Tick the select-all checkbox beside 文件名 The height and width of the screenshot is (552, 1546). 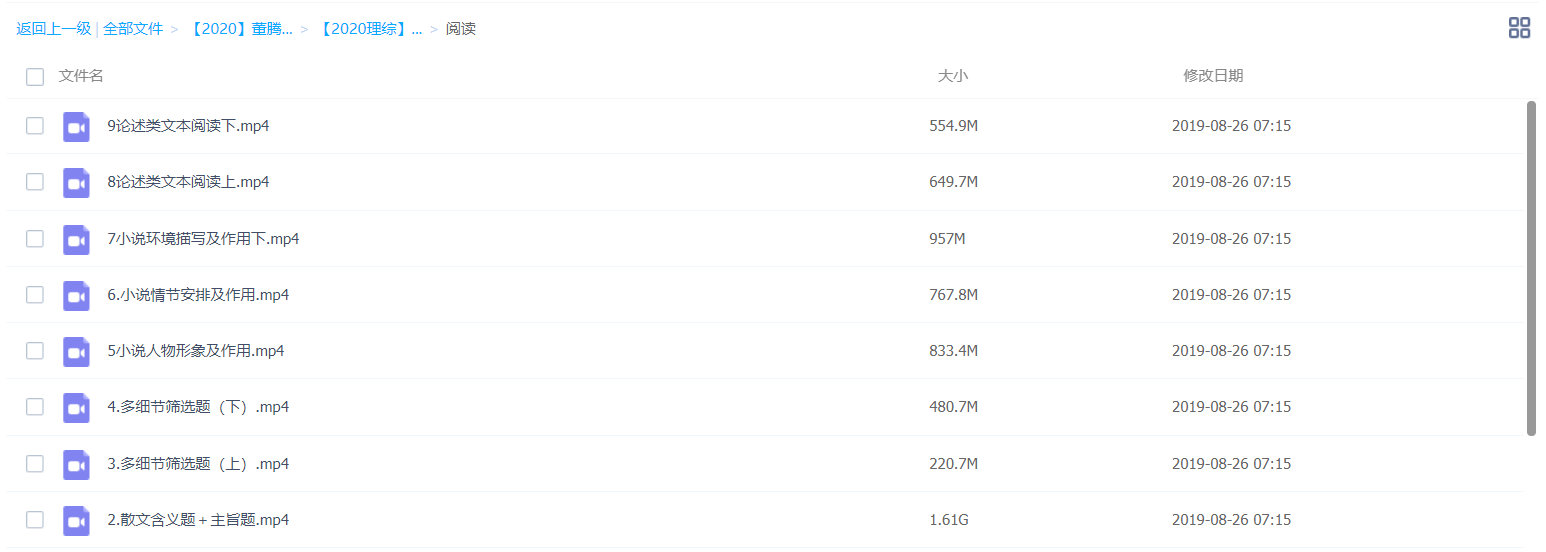[35, 77]
